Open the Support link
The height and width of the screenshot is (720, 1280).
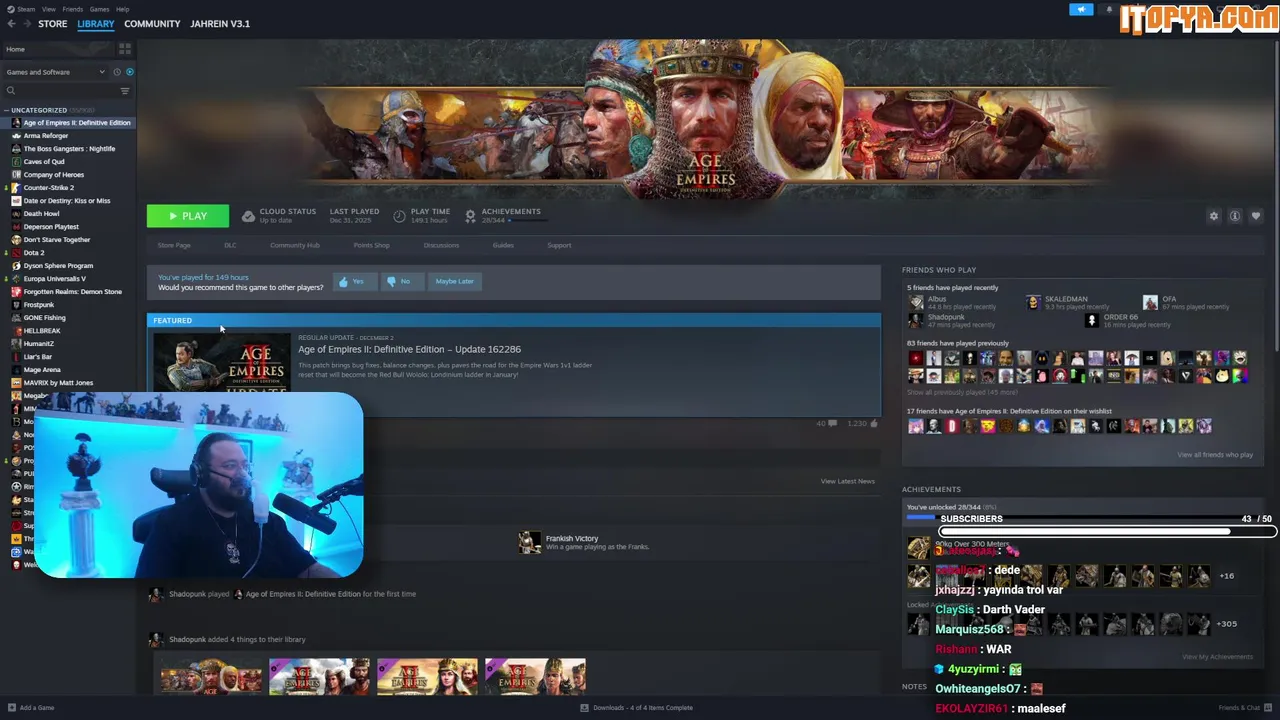[x=559, y=246]
